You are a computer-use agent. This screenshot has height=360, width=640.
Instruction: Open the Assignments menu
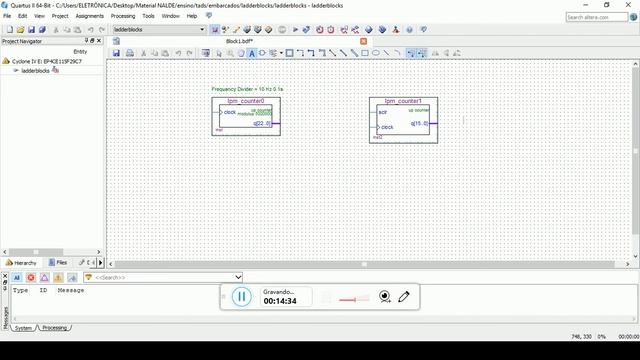coord(89,16)
